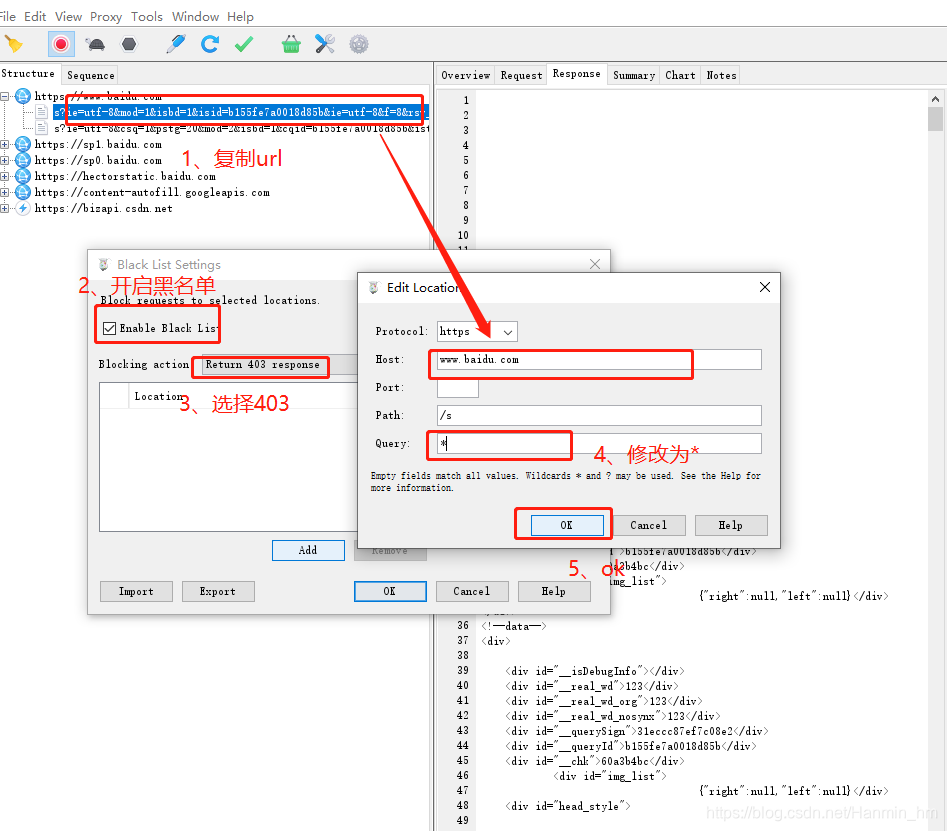Image resolution: width=947 pixels, height=831 pixels.
Task: Toggle the Enable Black List checkbox
Action: point(109,329)
